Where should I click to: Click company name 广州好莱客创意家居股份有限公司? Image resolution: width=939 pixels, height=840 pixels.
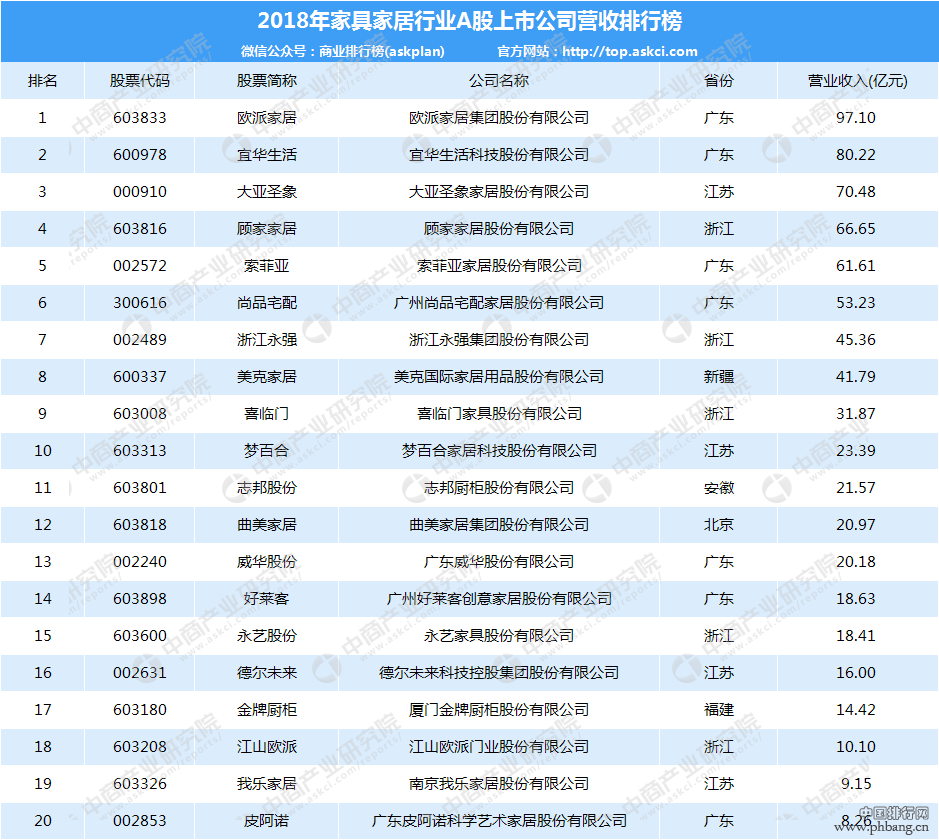click(499, 599)
